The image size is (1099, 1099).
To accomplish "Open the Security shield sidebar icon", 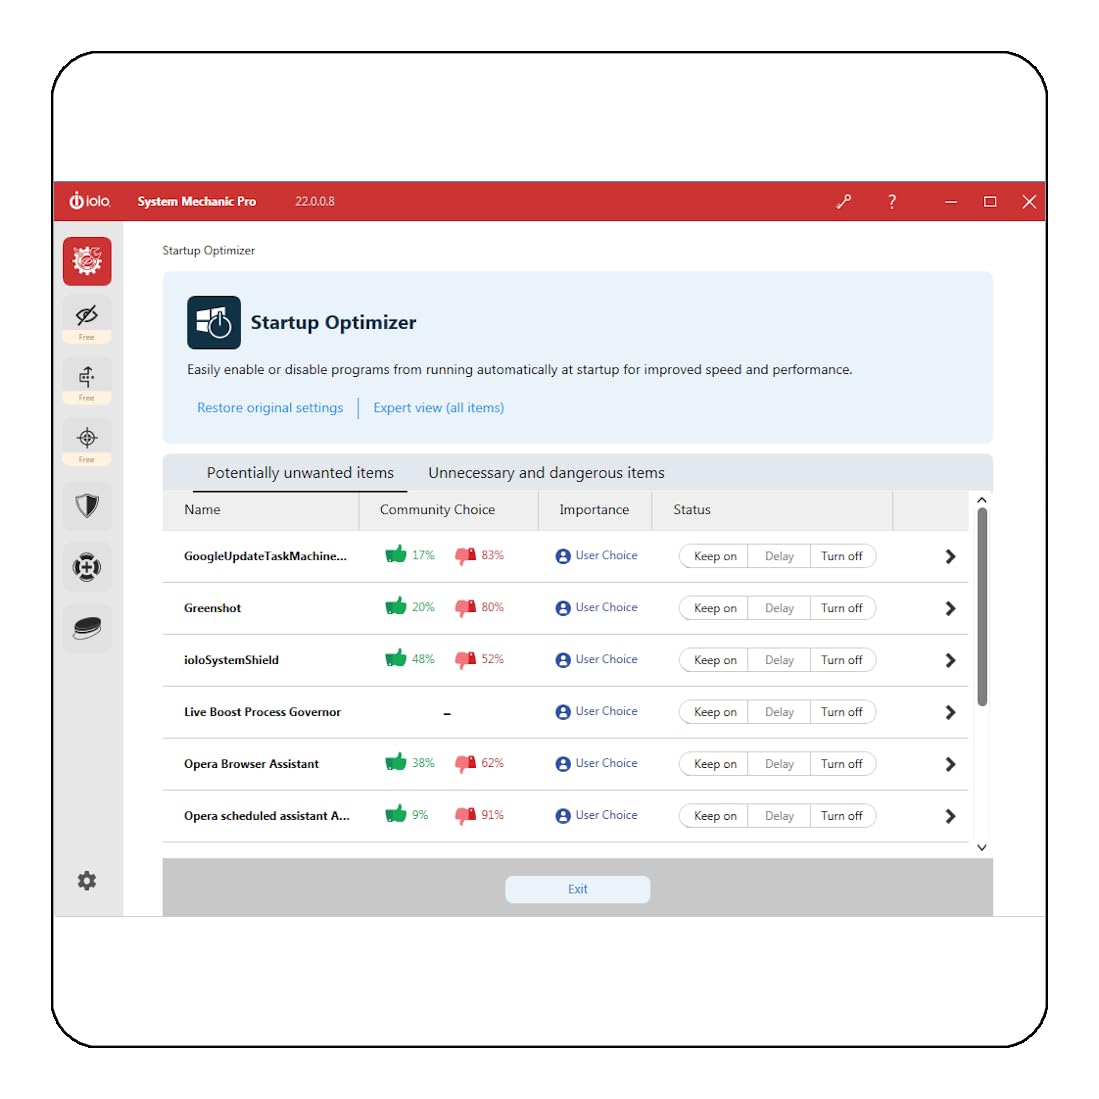I will (x=87, y=505).
